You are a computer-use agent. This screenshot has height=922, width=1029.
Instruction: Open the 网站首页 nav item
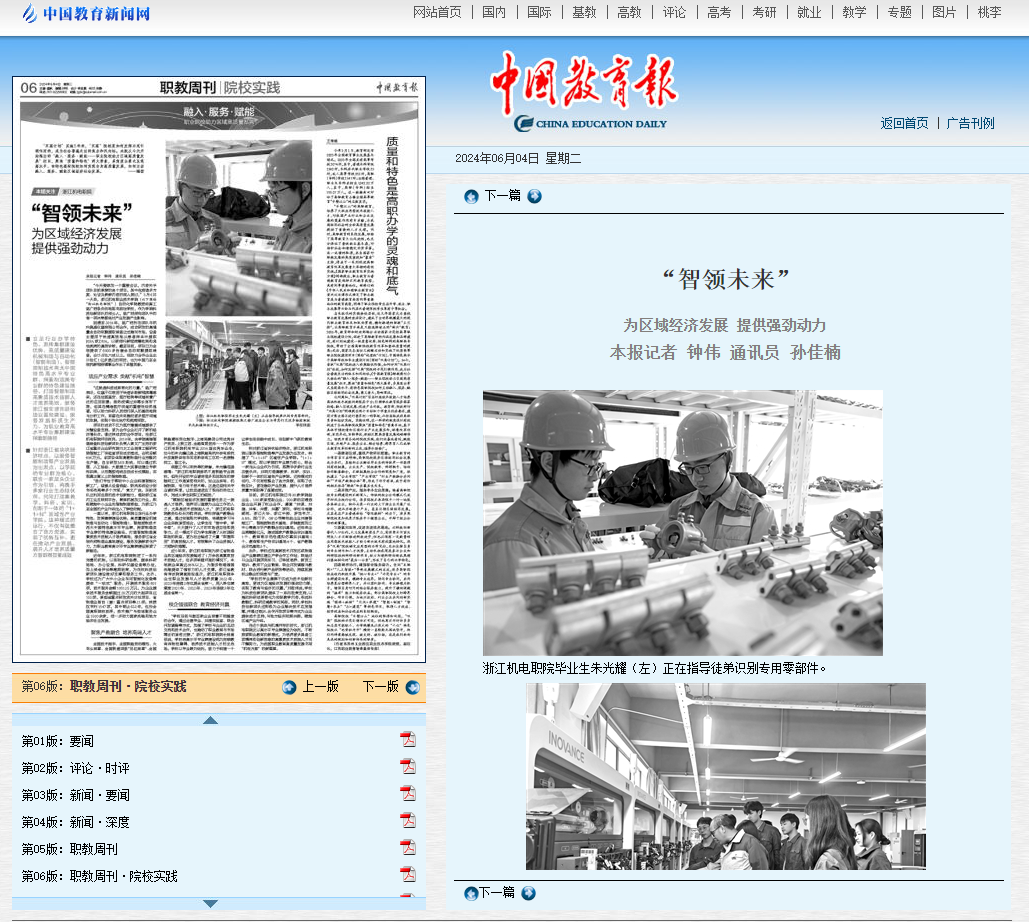pyautogui.click(x=437, y=12)
